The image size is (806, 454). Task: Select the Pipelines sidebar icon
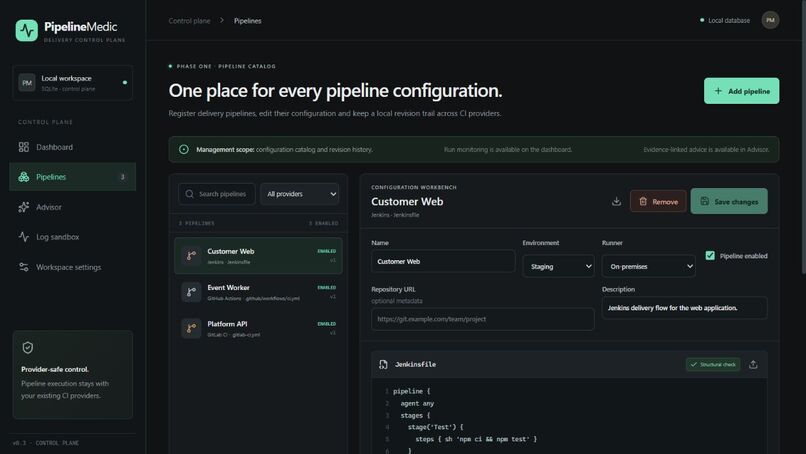(x=24, y=177)
